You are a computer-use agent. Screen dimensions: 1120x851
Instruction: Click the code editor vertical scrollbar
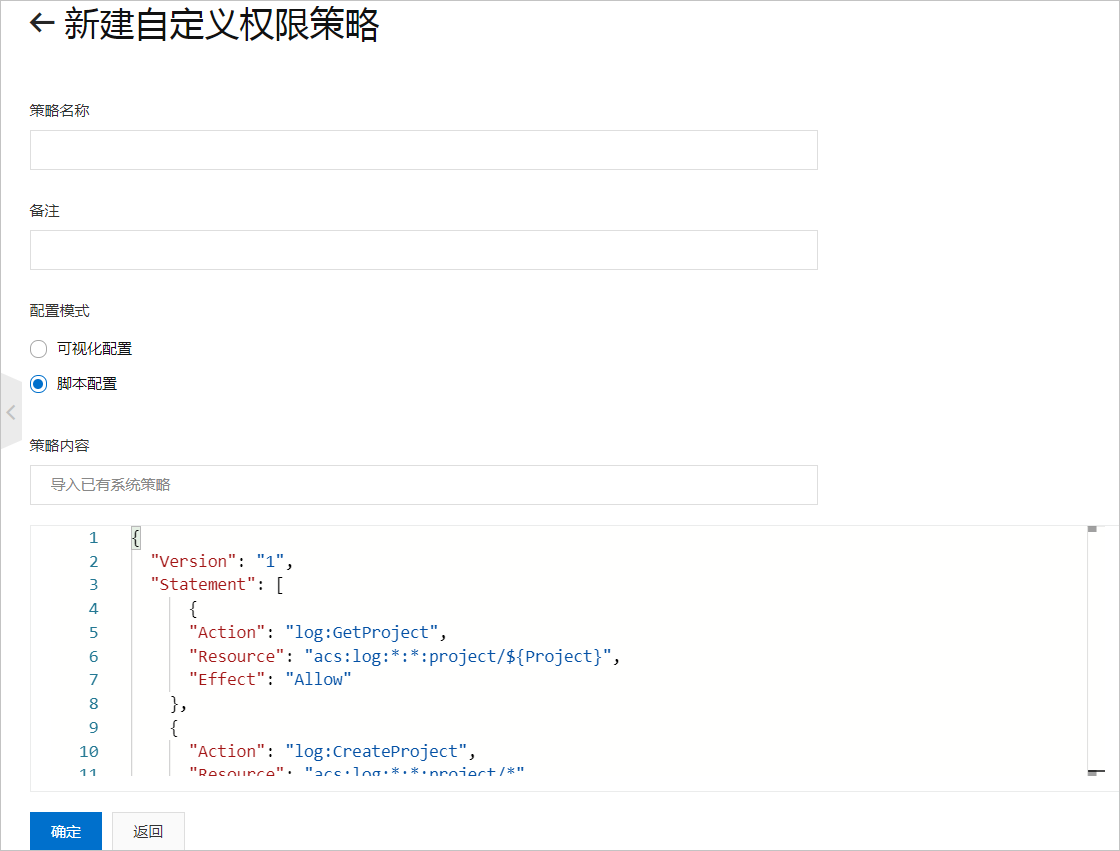tap(1094, 650)
